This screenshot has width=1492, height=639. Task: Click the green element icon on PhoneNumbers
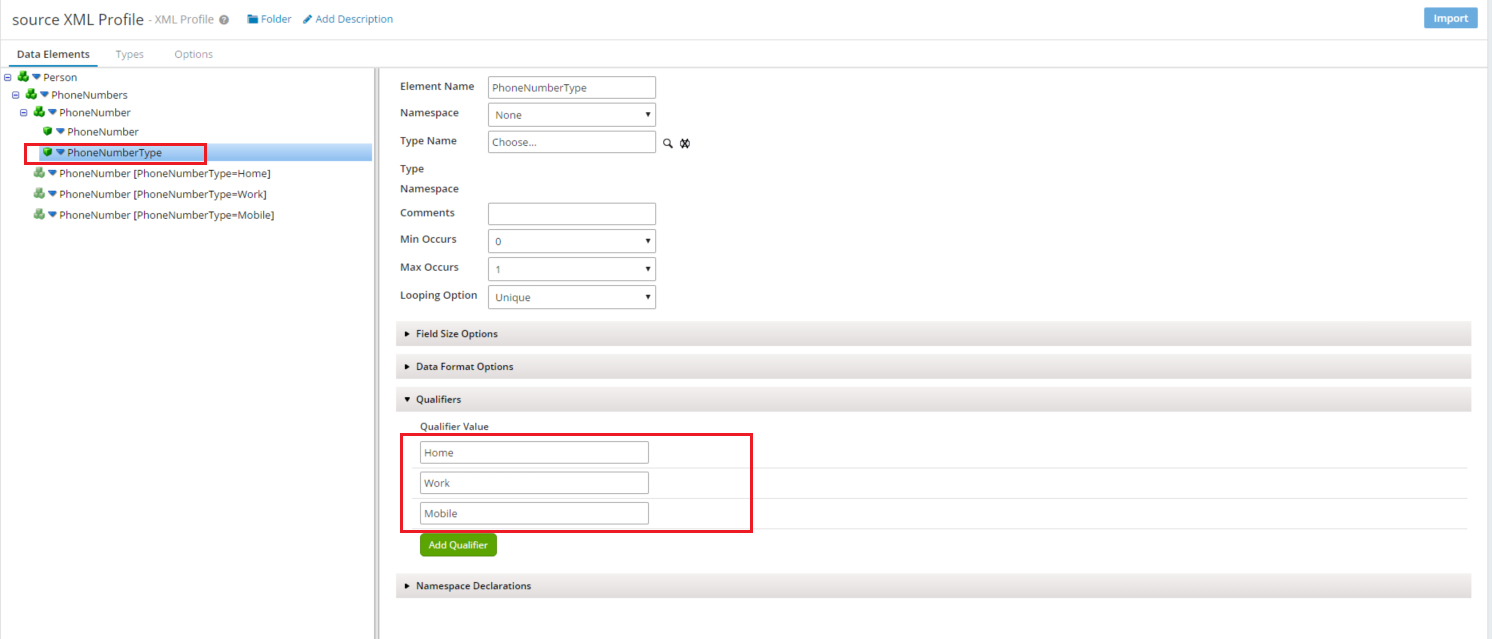(x=31, y=94)
